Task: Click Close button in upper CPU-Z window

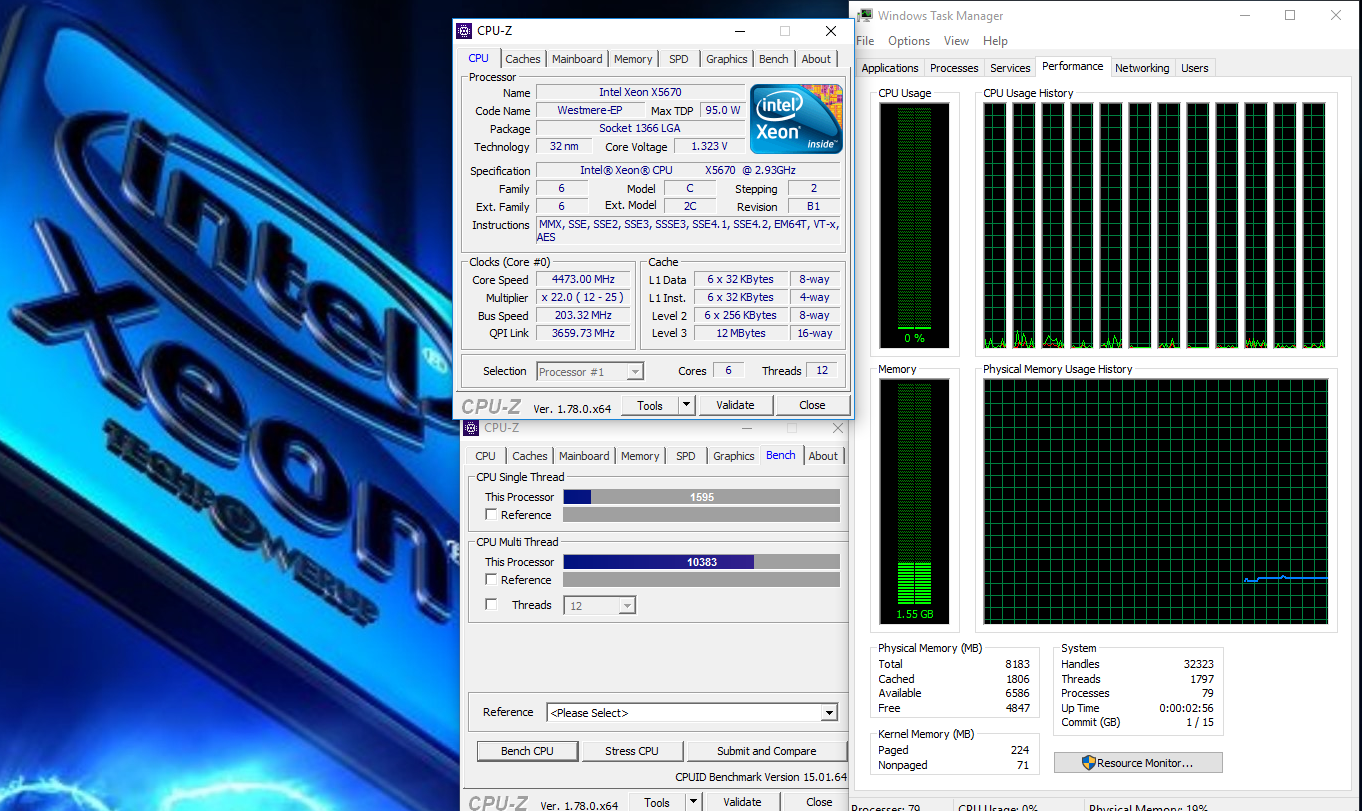Action: tap(812, 405)
